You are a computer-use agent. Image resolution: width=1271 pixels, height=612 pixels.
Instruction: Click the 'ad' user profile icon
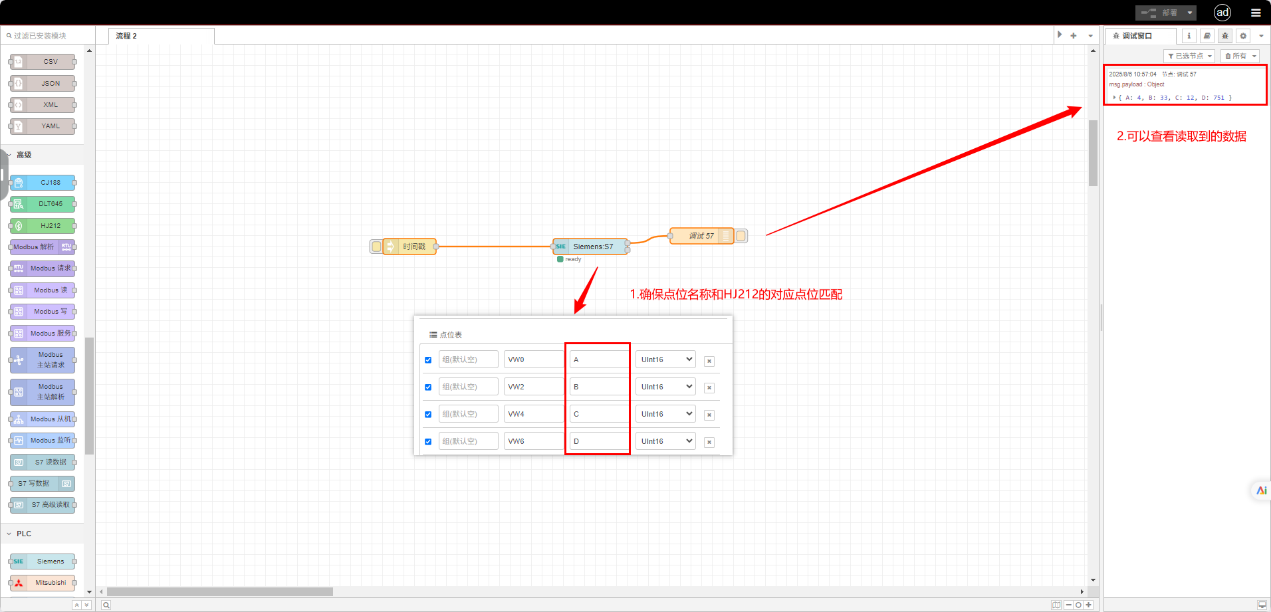1222,13
